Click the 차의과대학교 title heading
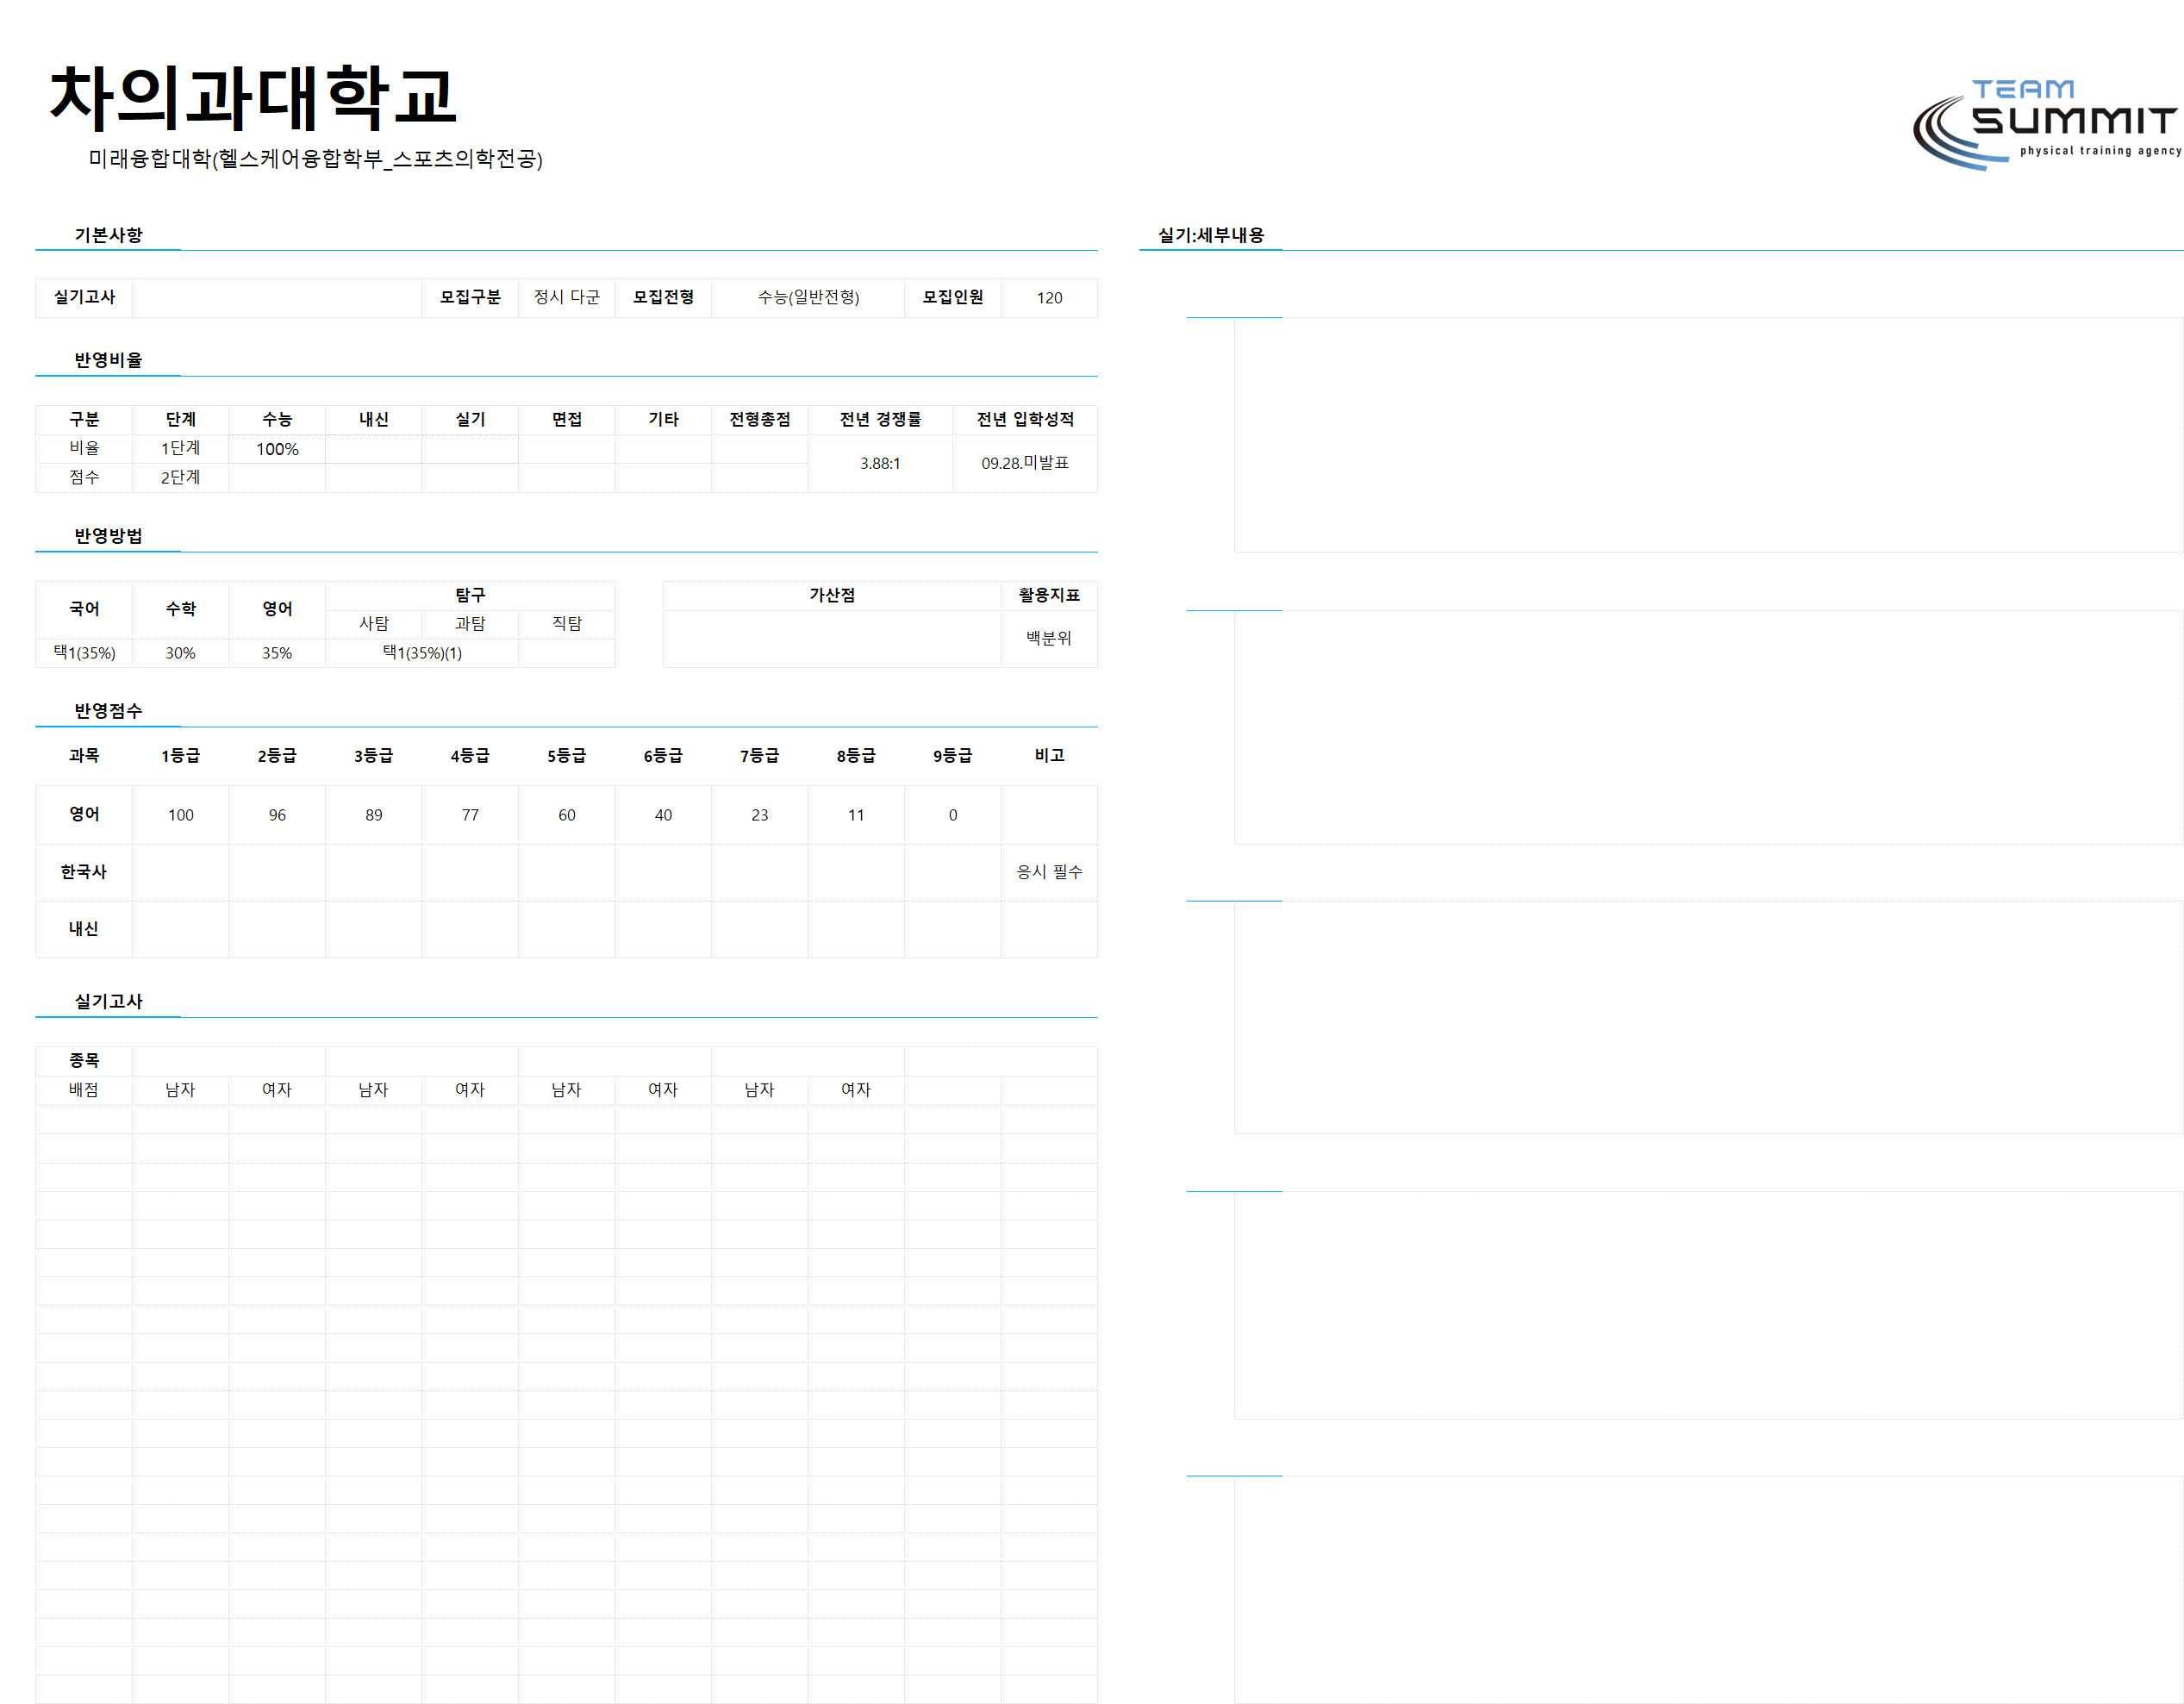The width and height of the screenshot is (2184, 1704). tap(252, 97)
